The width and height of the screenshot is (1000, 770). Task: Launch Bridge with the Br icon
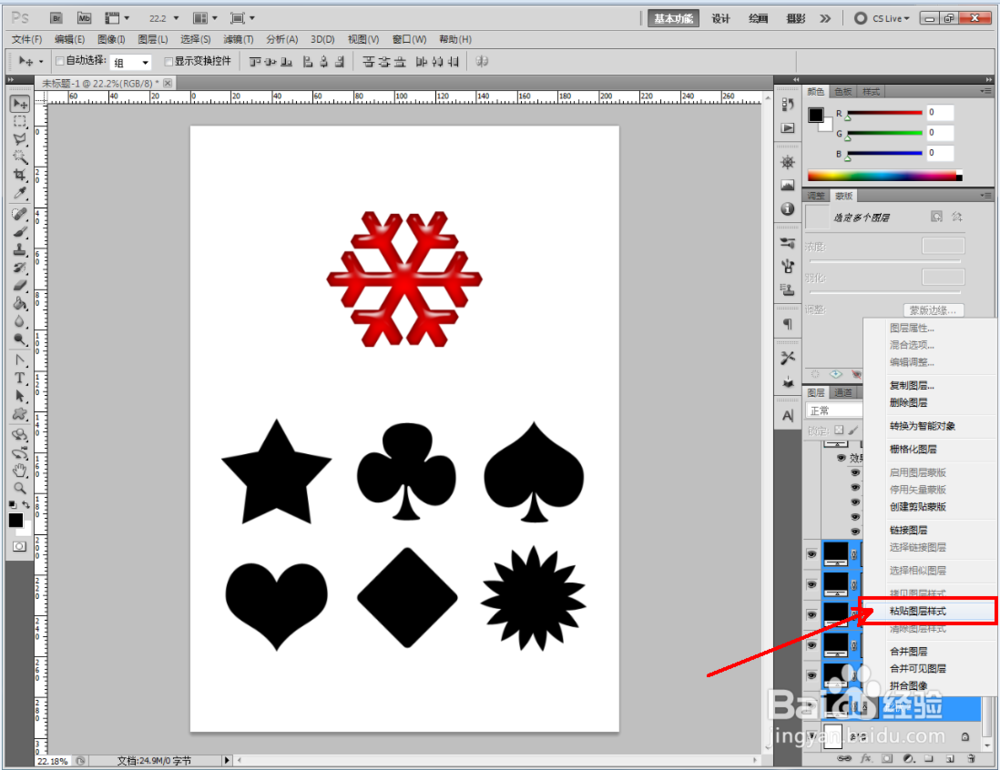[56, 18]
